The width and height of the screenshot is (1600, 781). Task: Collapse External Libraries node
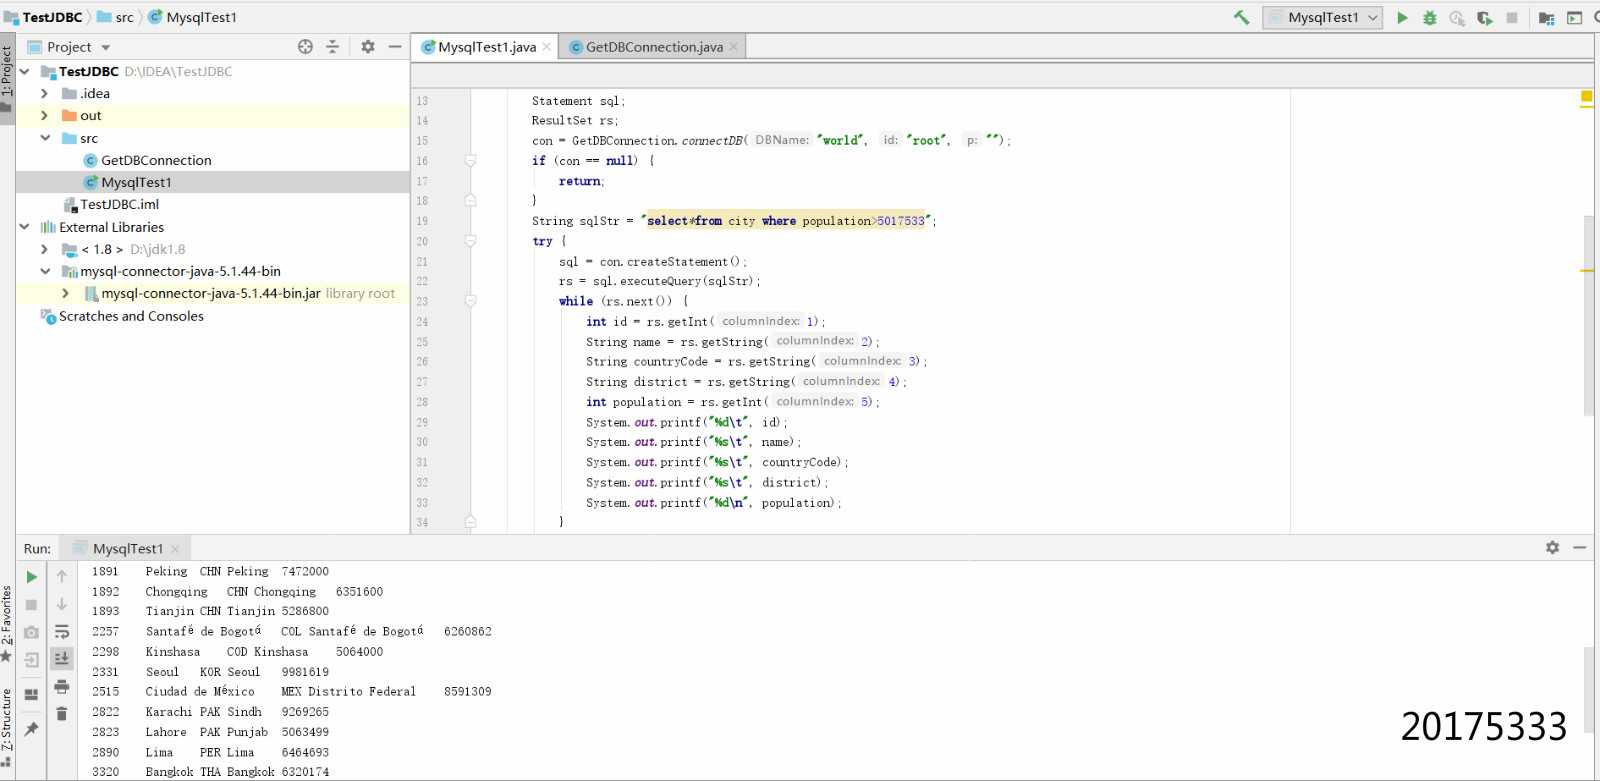(24, 227)
